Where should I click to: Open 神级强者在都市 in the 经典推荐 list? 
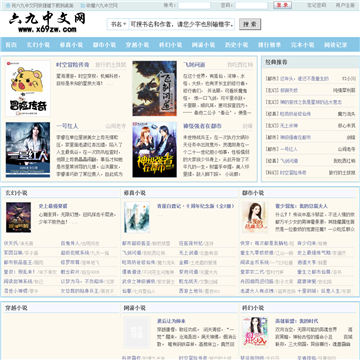pos(296,137)
